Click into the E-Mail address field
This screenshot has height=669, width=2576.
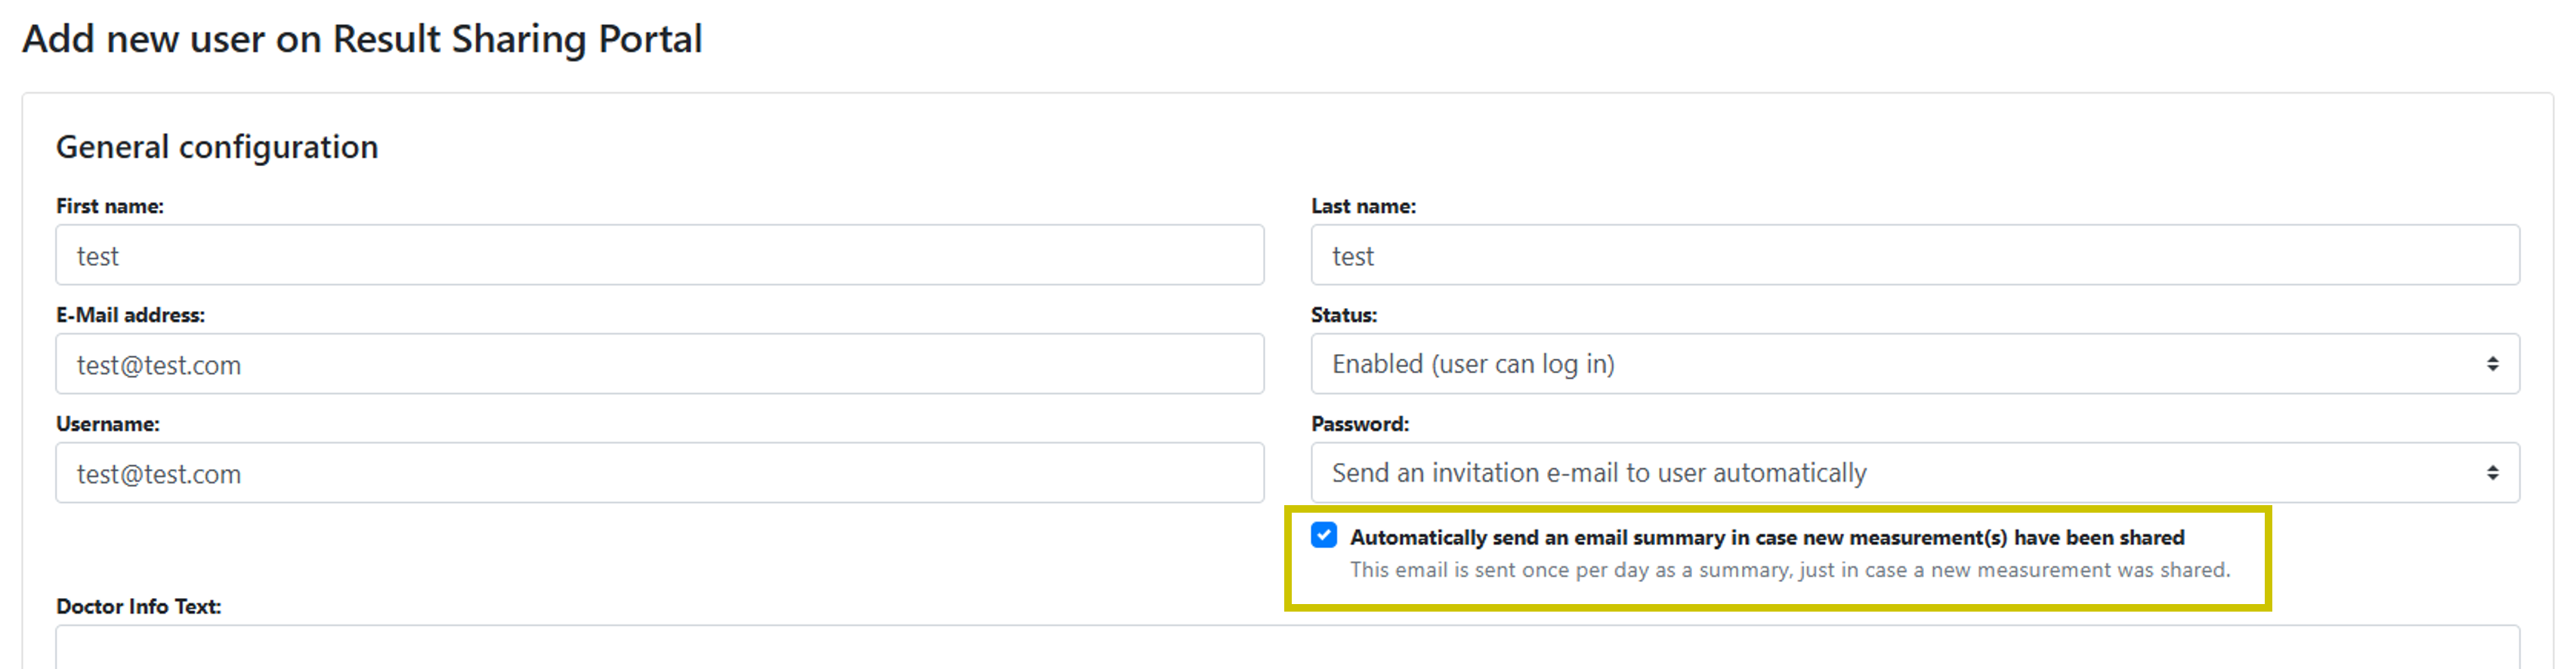(660, 364)
